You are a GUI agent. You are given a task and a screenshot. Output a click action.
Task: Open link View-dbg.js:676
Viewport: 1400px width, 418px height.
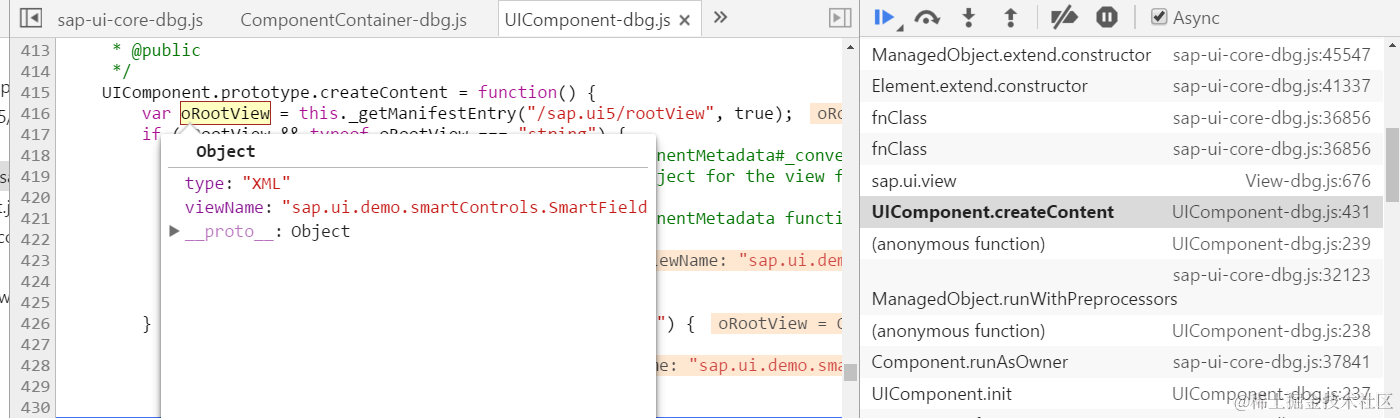(1308, 181)
